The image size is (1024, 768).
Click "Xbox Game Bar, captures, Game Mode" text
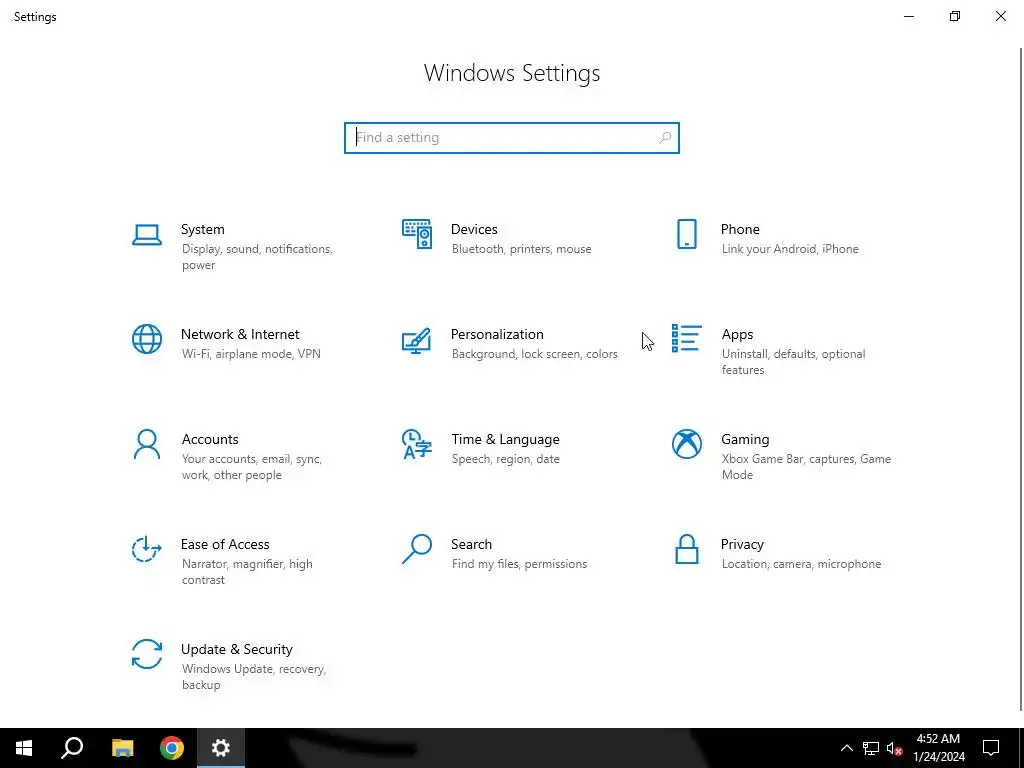(806, 467)
